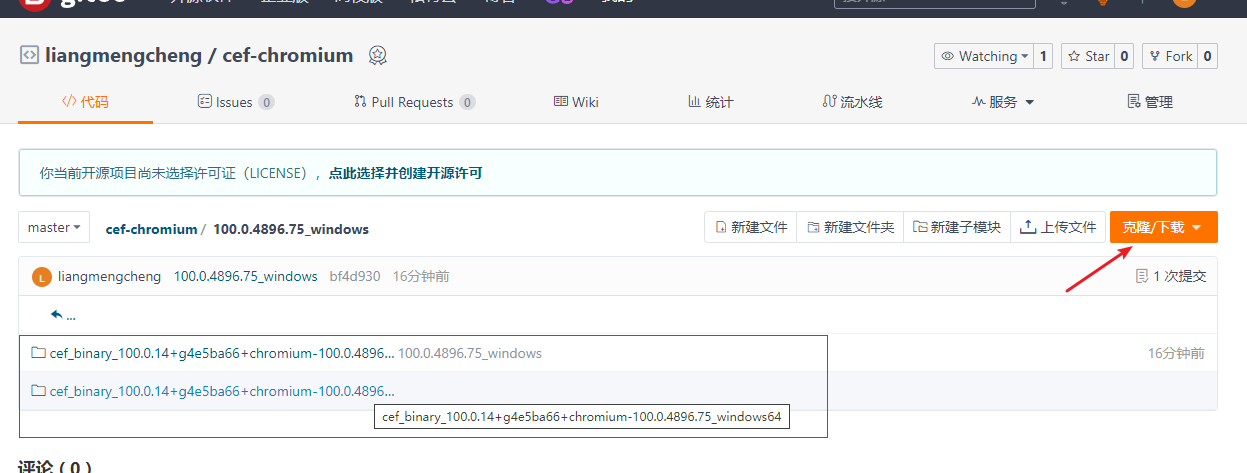Click the Wiki book icon
The height and width of the screenshot is (473, 1247).
[x=561, y=102]
